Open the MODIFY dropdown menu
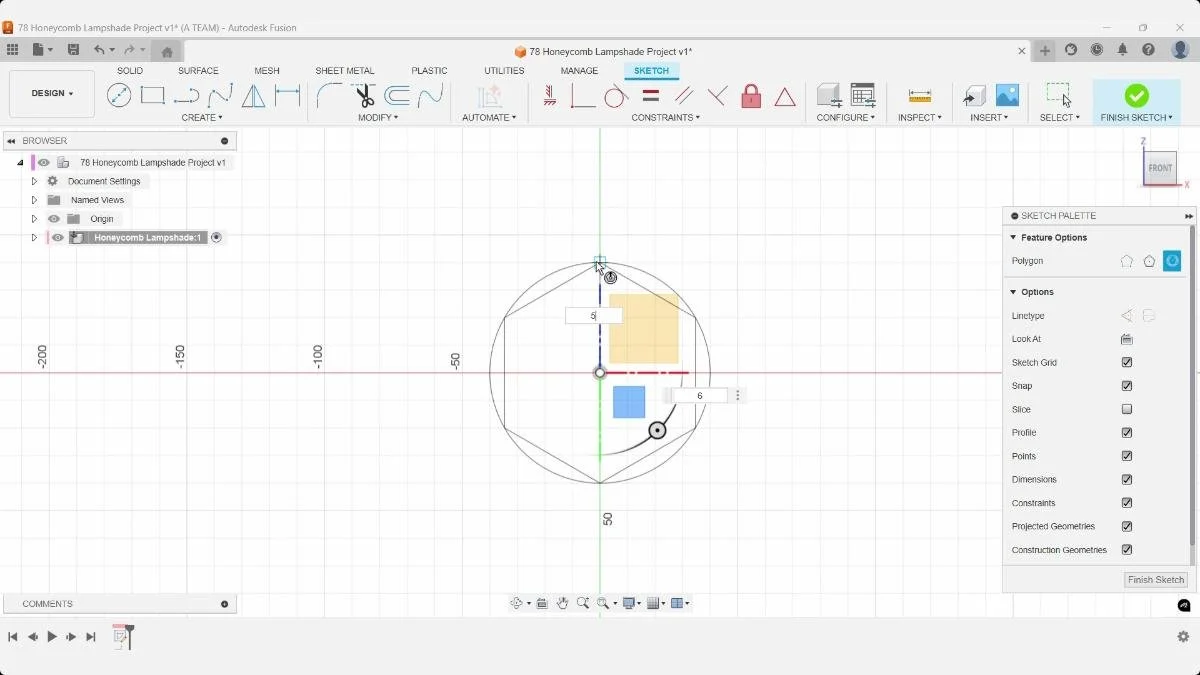This screenshot has width=1200, height=675. [378, 118]
